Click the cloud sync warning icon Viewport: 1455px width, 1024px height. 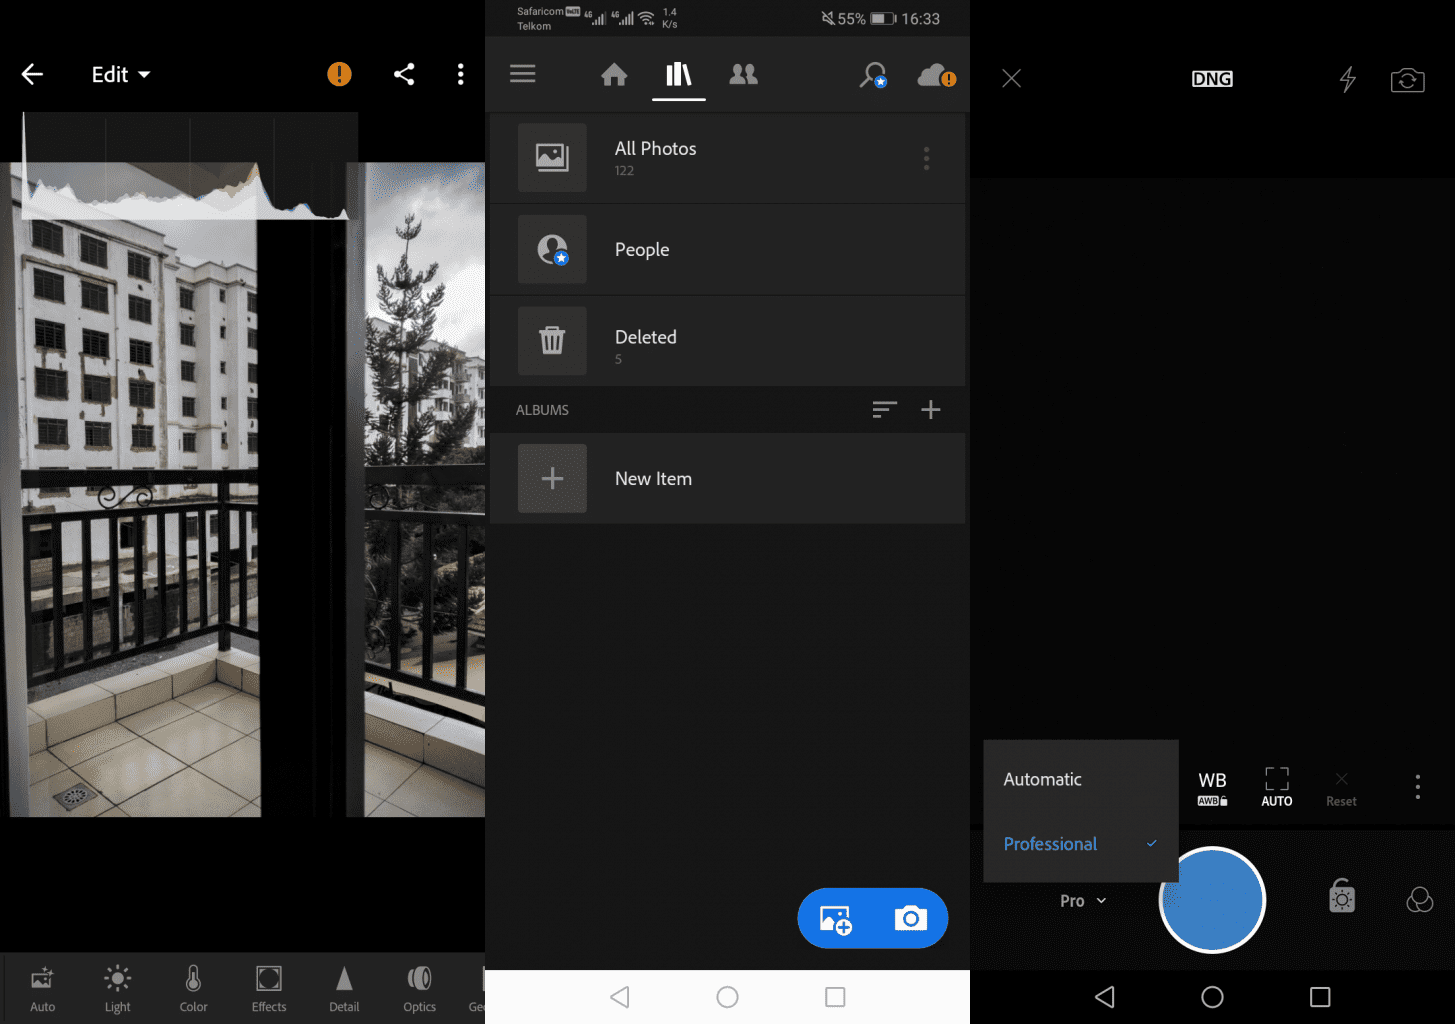[936, 75]
